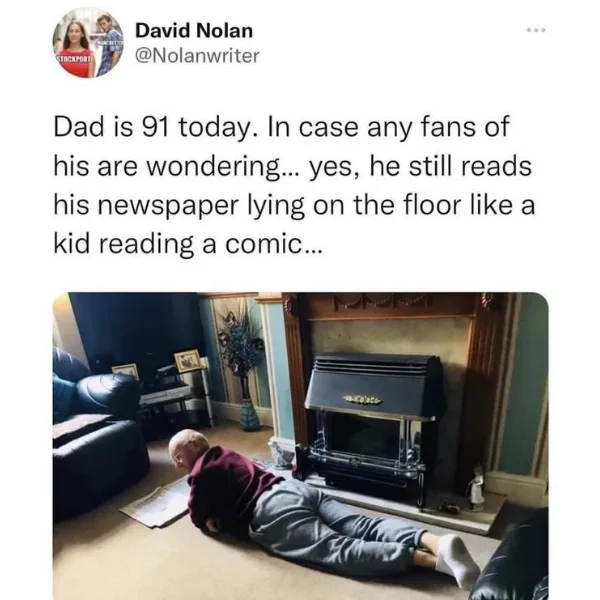Open David Nolan's profile picture
The height and width of the screenshot is (600, 600).
point(88,43)
